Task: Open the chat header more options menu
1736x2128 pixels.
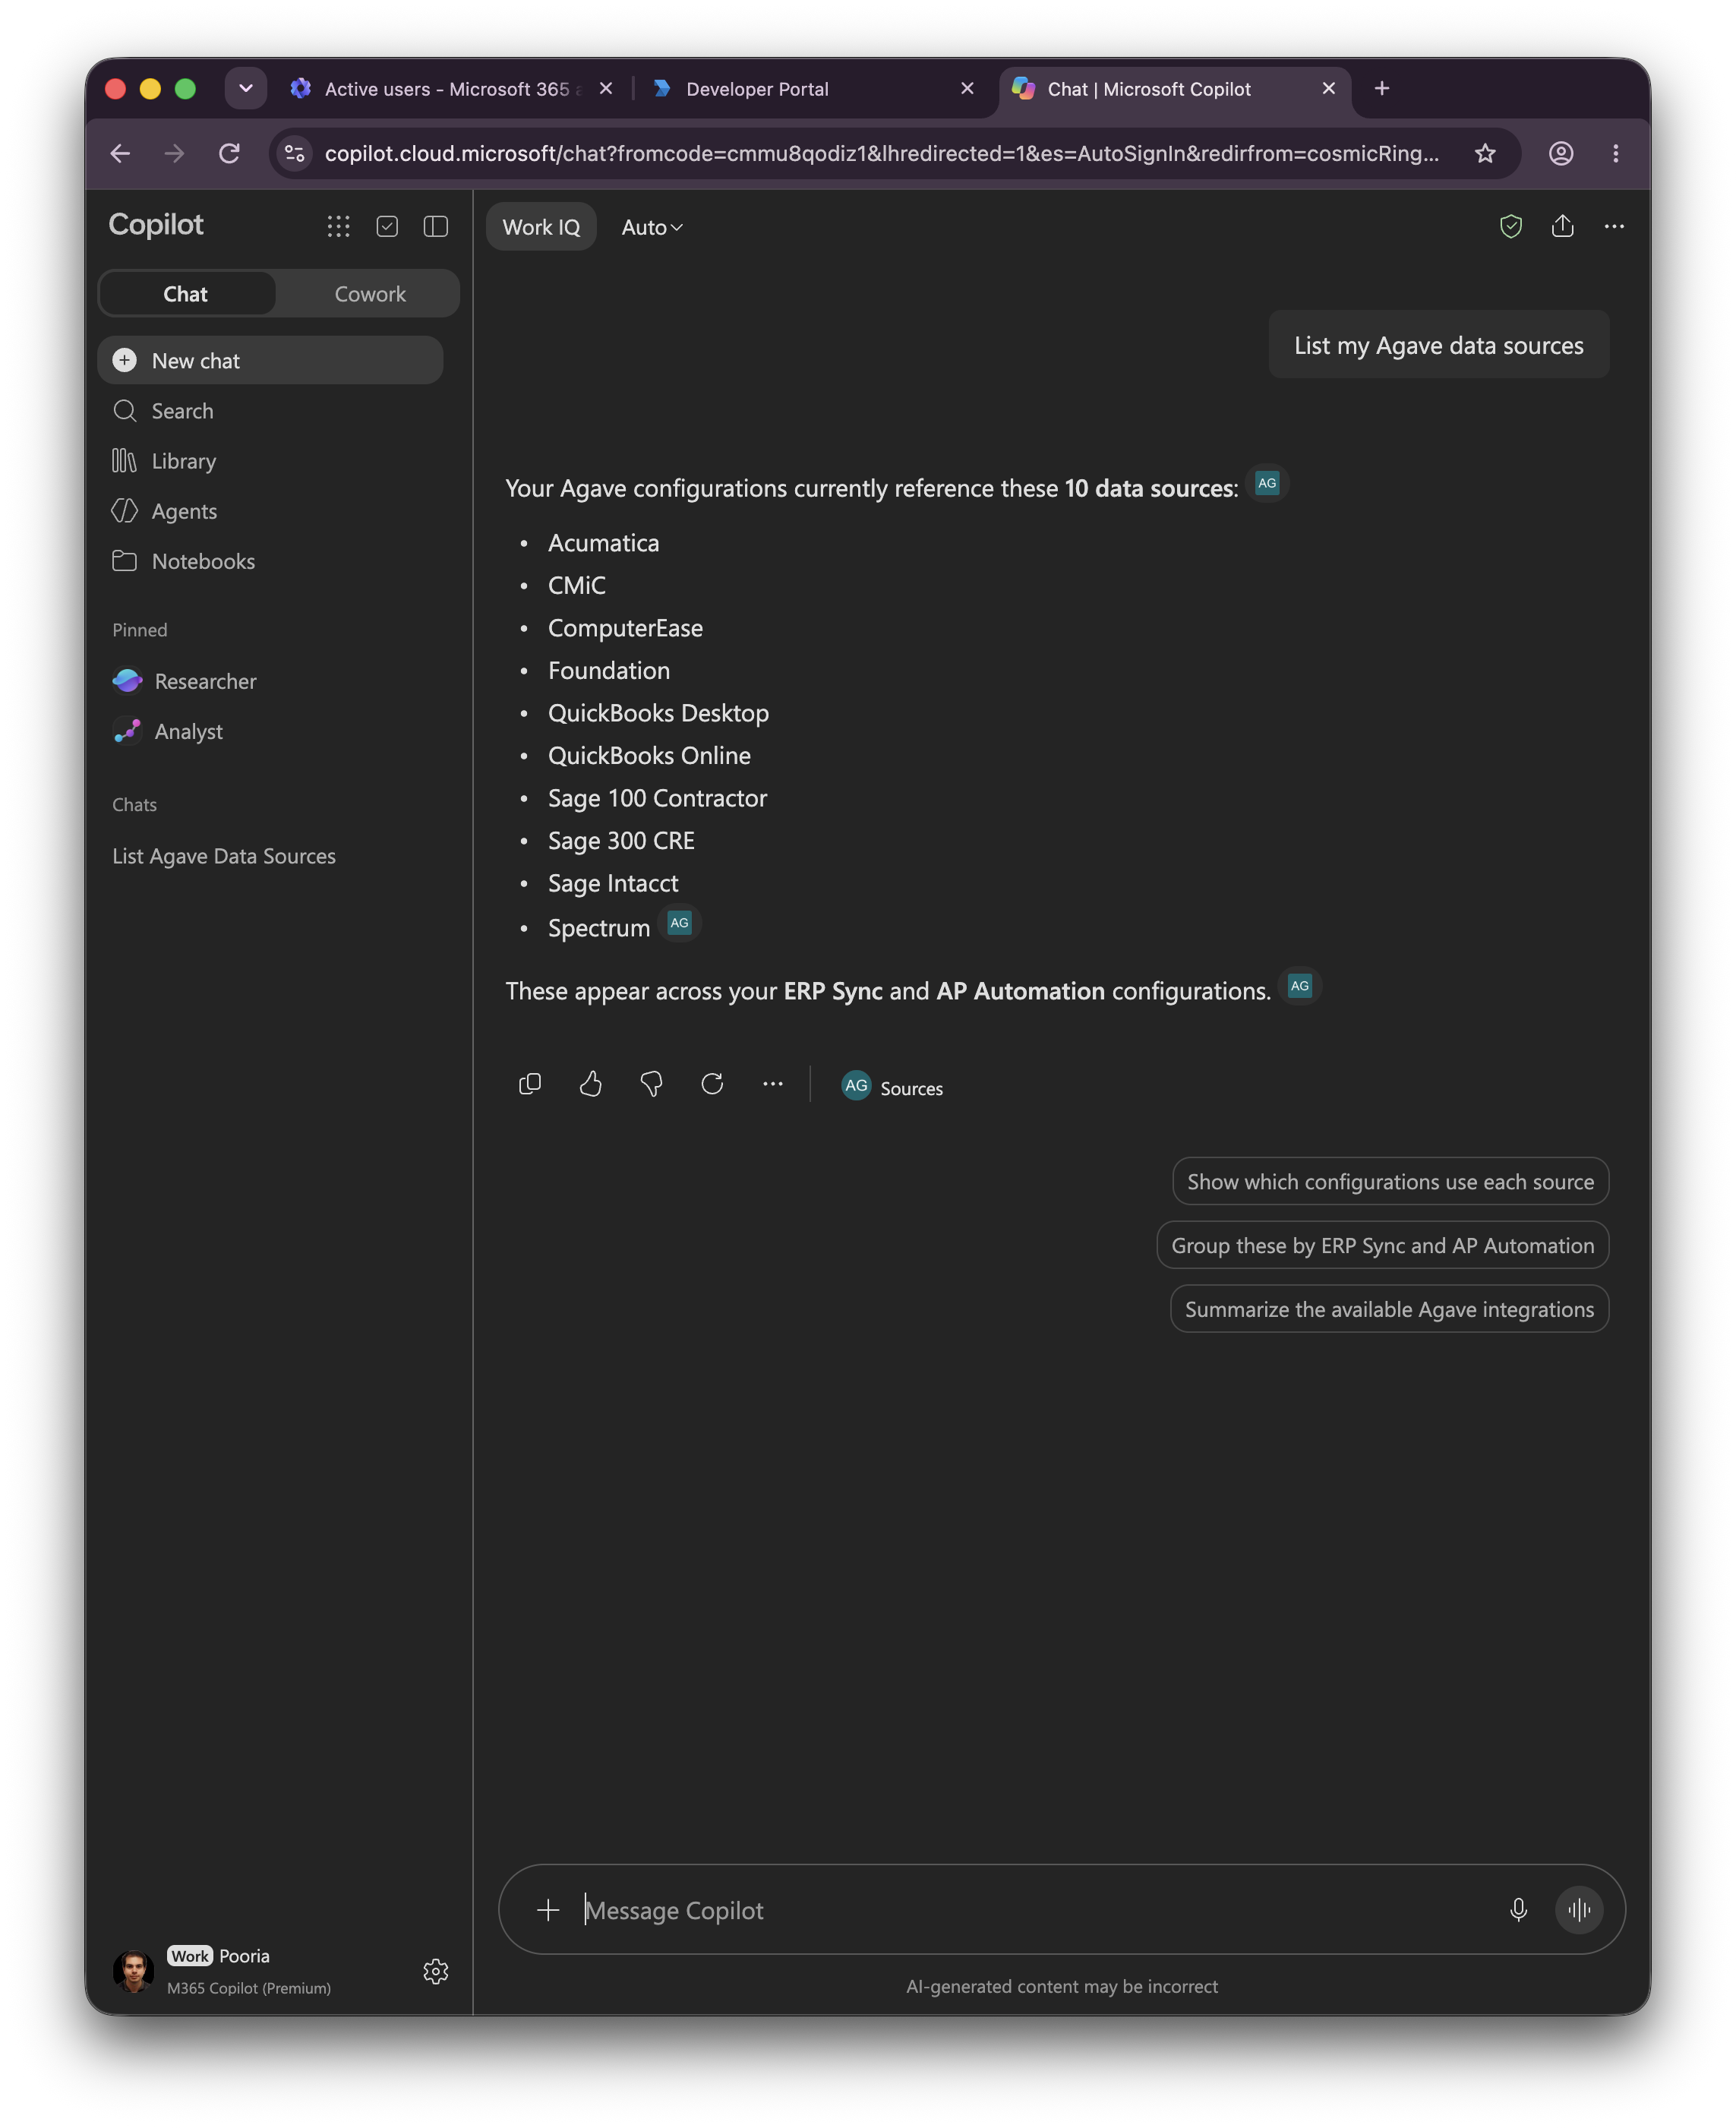Action: 1614,226
